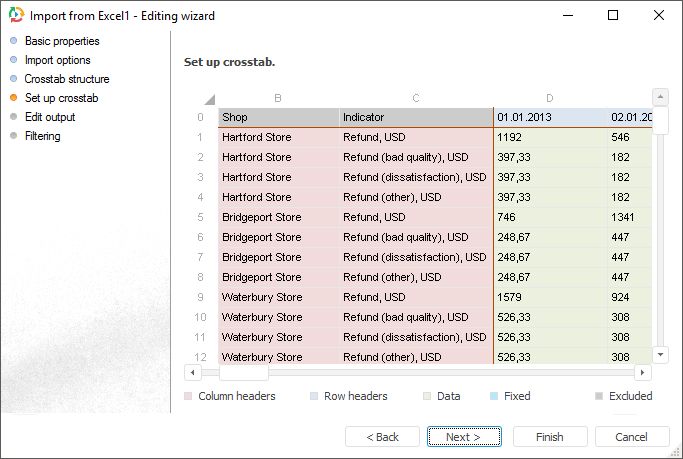Select the Indicator header cell

(415, 117)
